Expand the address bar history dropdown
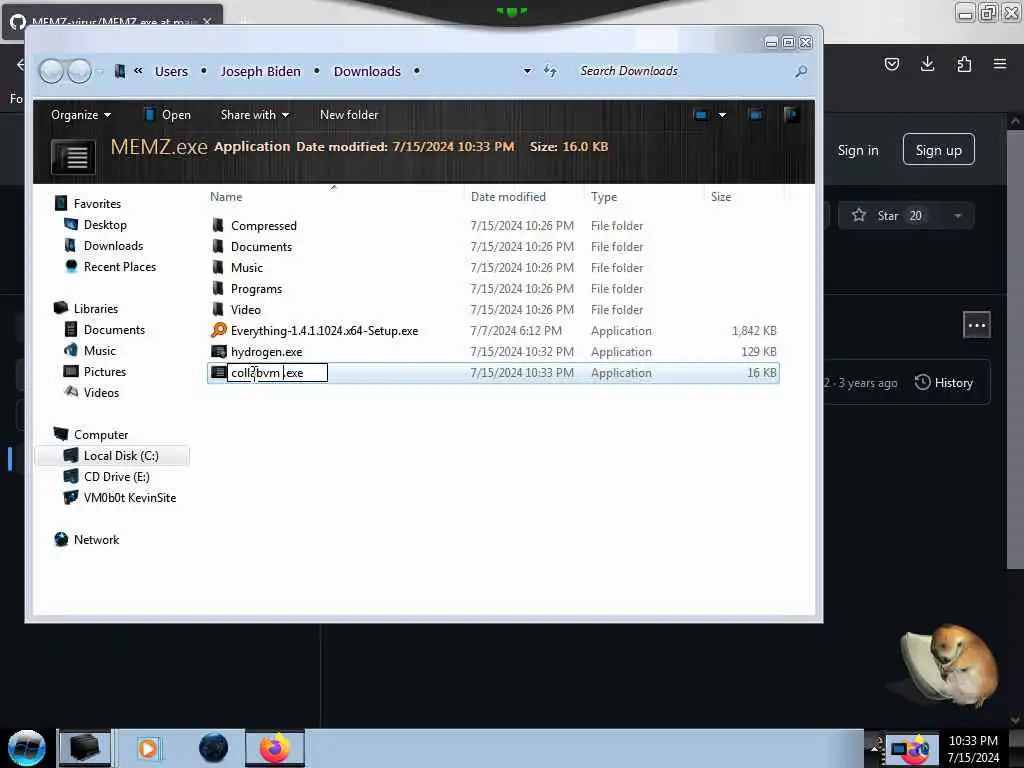This screenshot has width=1024, height=768. pos(527,71)
